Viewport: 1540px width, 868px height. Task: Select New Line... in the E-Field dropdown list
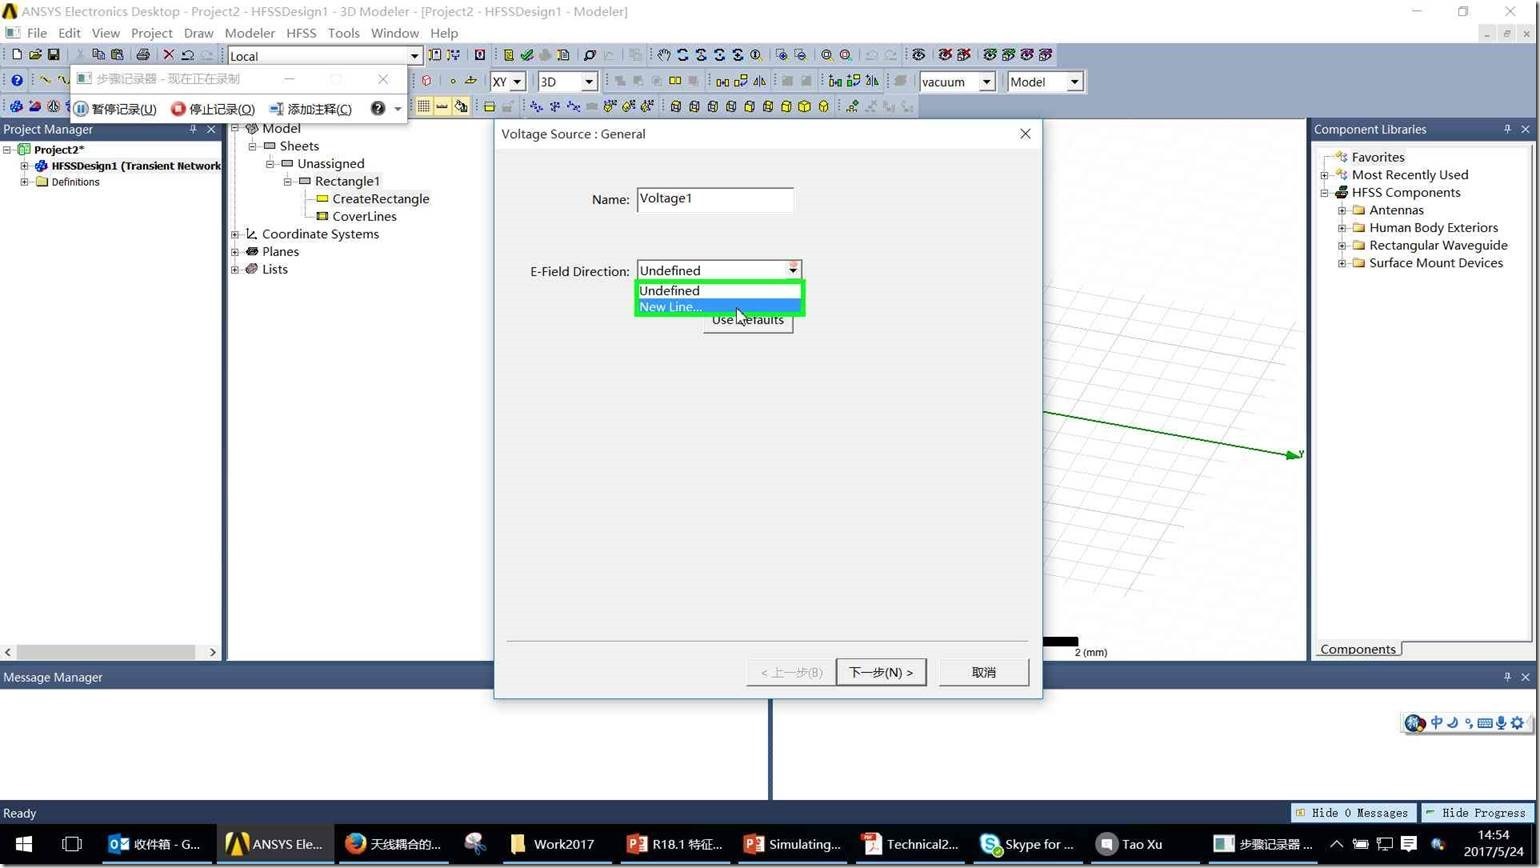pos(720,307)
